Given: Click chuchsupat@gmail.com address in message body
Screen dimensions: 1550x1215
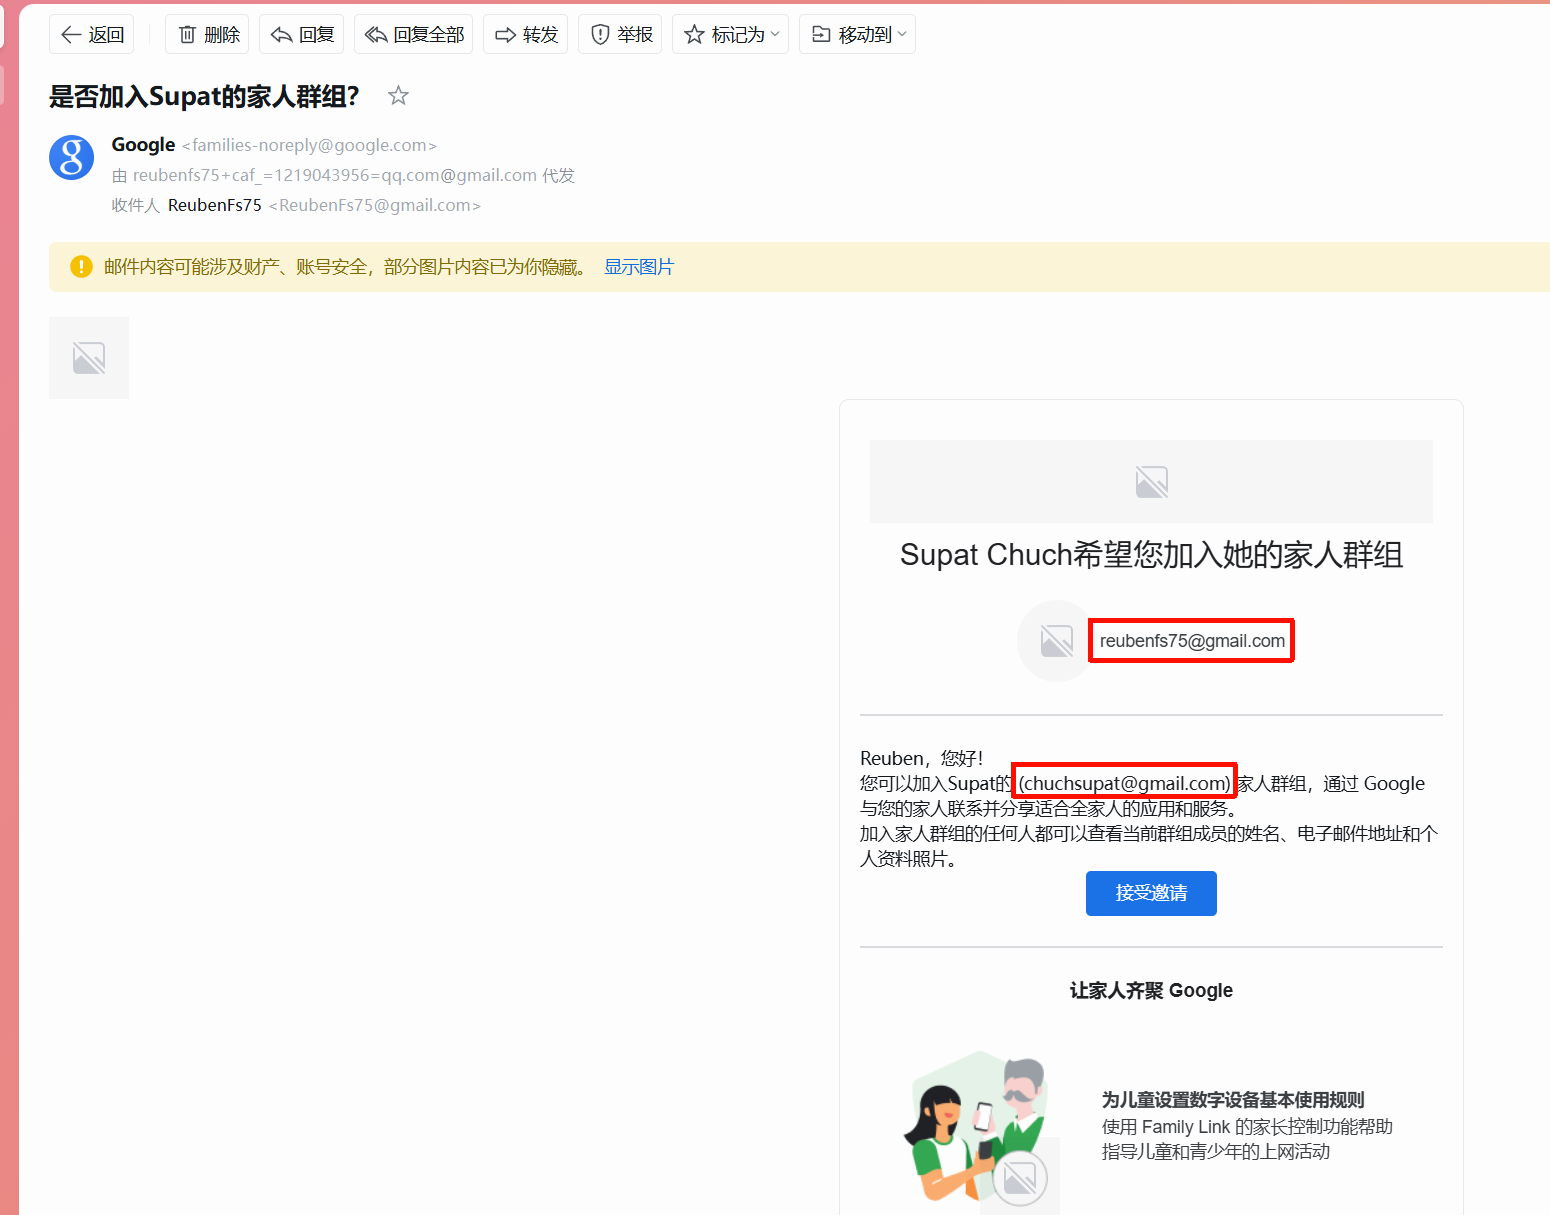Looking at the screenshot, I should pos(1124,783).
